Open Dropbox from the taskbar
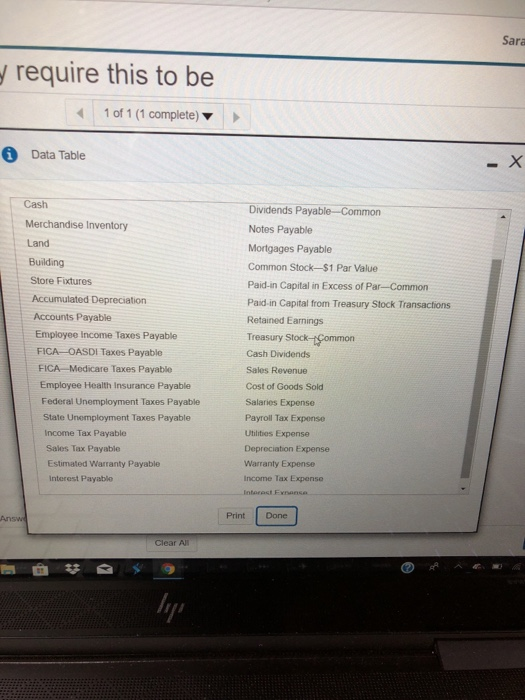 pyautogui.click(x=72, y=568)
